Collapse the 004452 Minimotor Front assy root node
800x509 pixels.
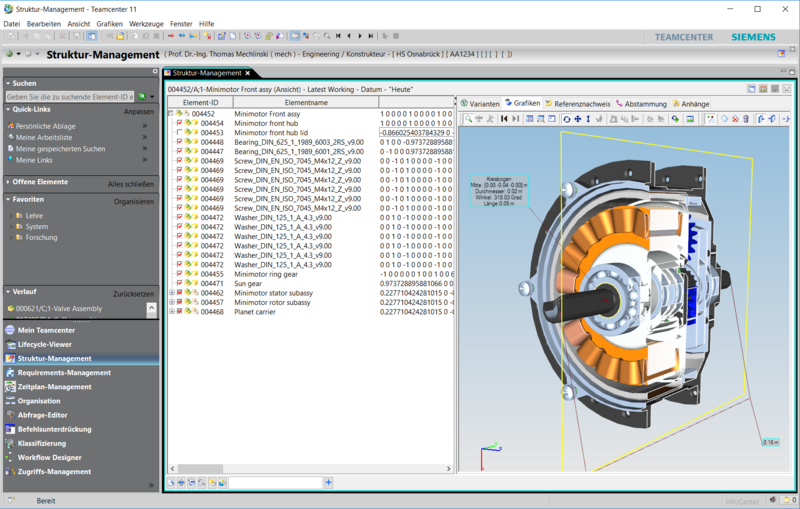coord(171,114)
